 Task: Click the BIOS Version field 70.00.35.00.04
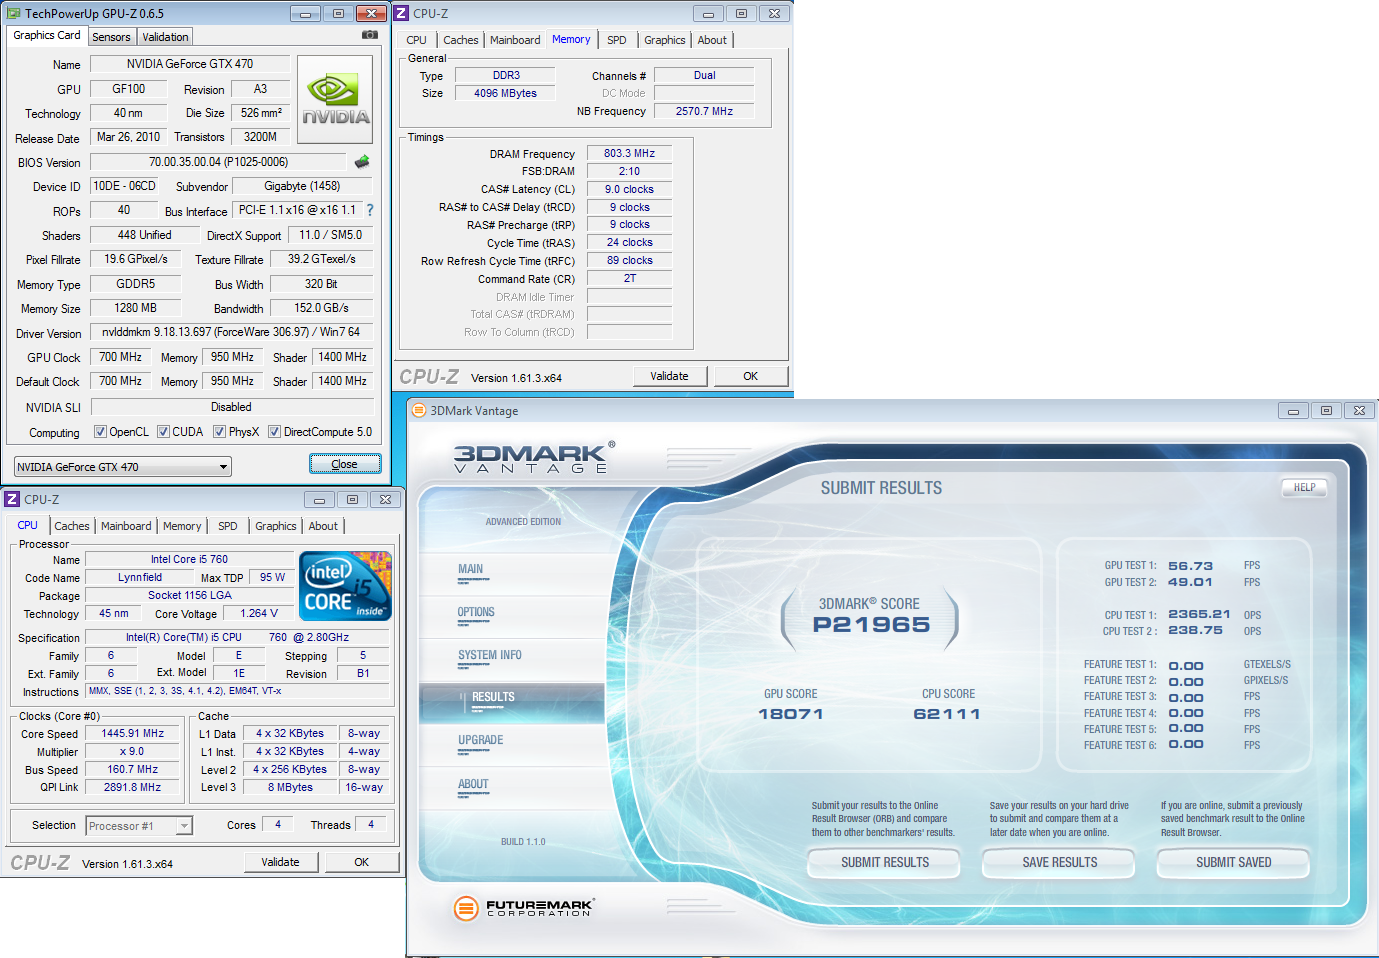[219, 162]
